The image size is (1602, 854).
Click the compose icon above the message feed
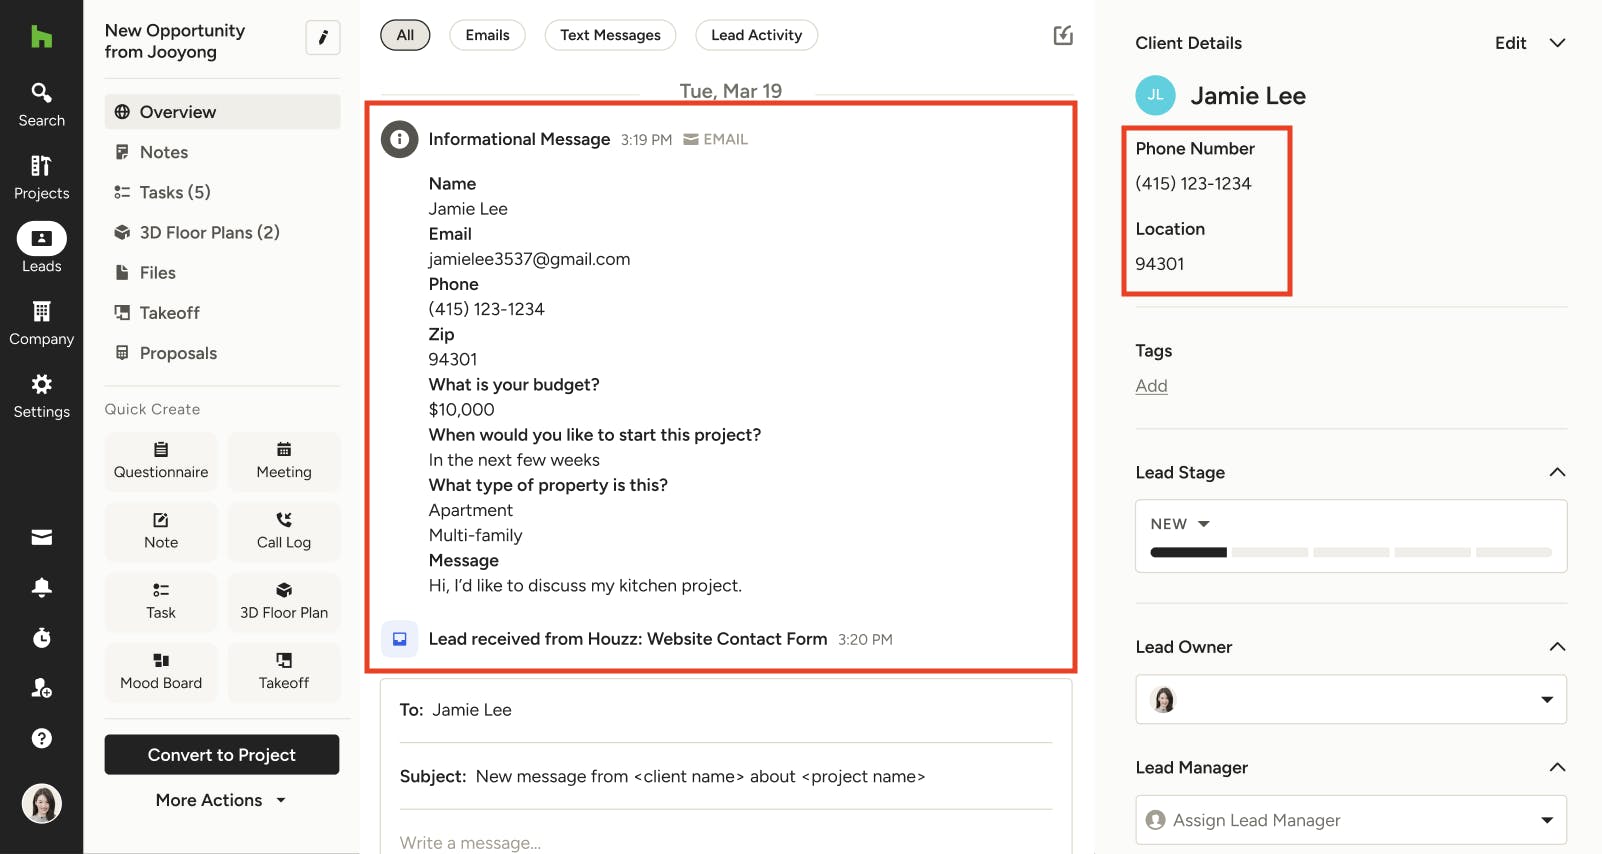click(1063, 36)
